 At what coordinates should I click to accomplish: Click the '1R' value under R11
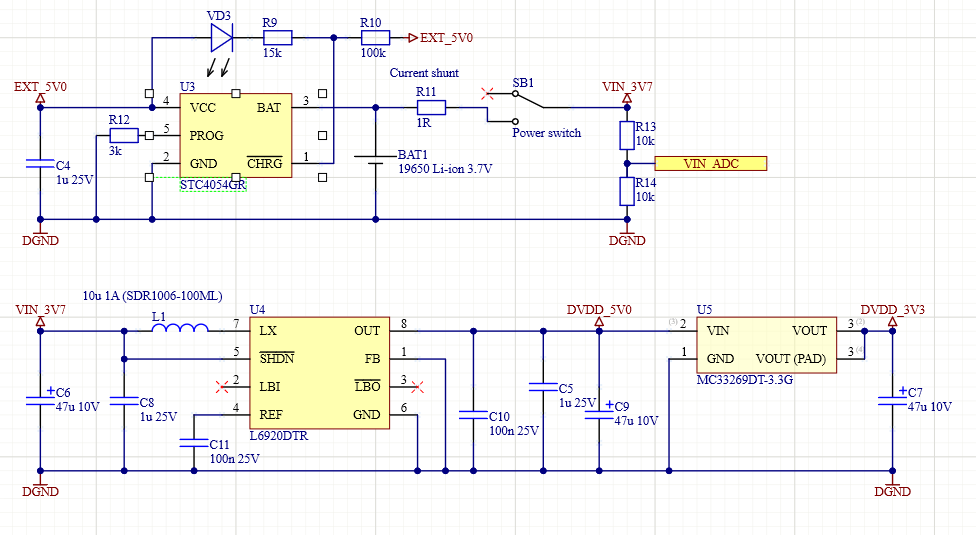pyautogui.click(x=424, y=123)
